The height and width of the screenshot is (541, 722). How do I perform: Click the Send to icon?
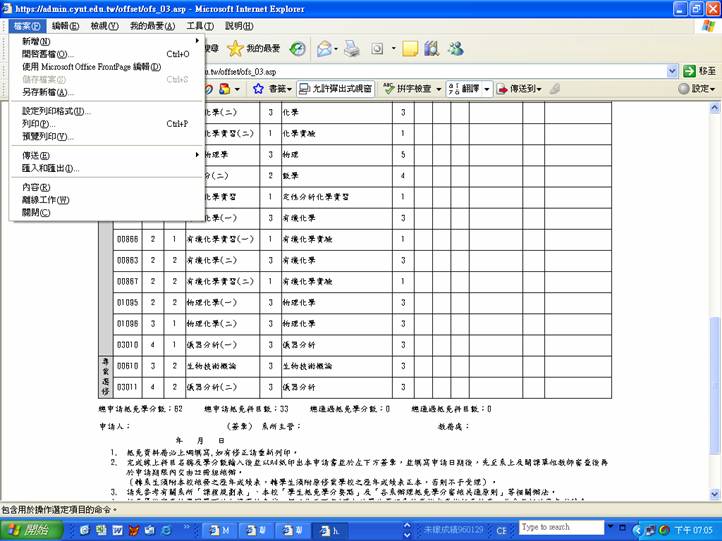[502, 89]
